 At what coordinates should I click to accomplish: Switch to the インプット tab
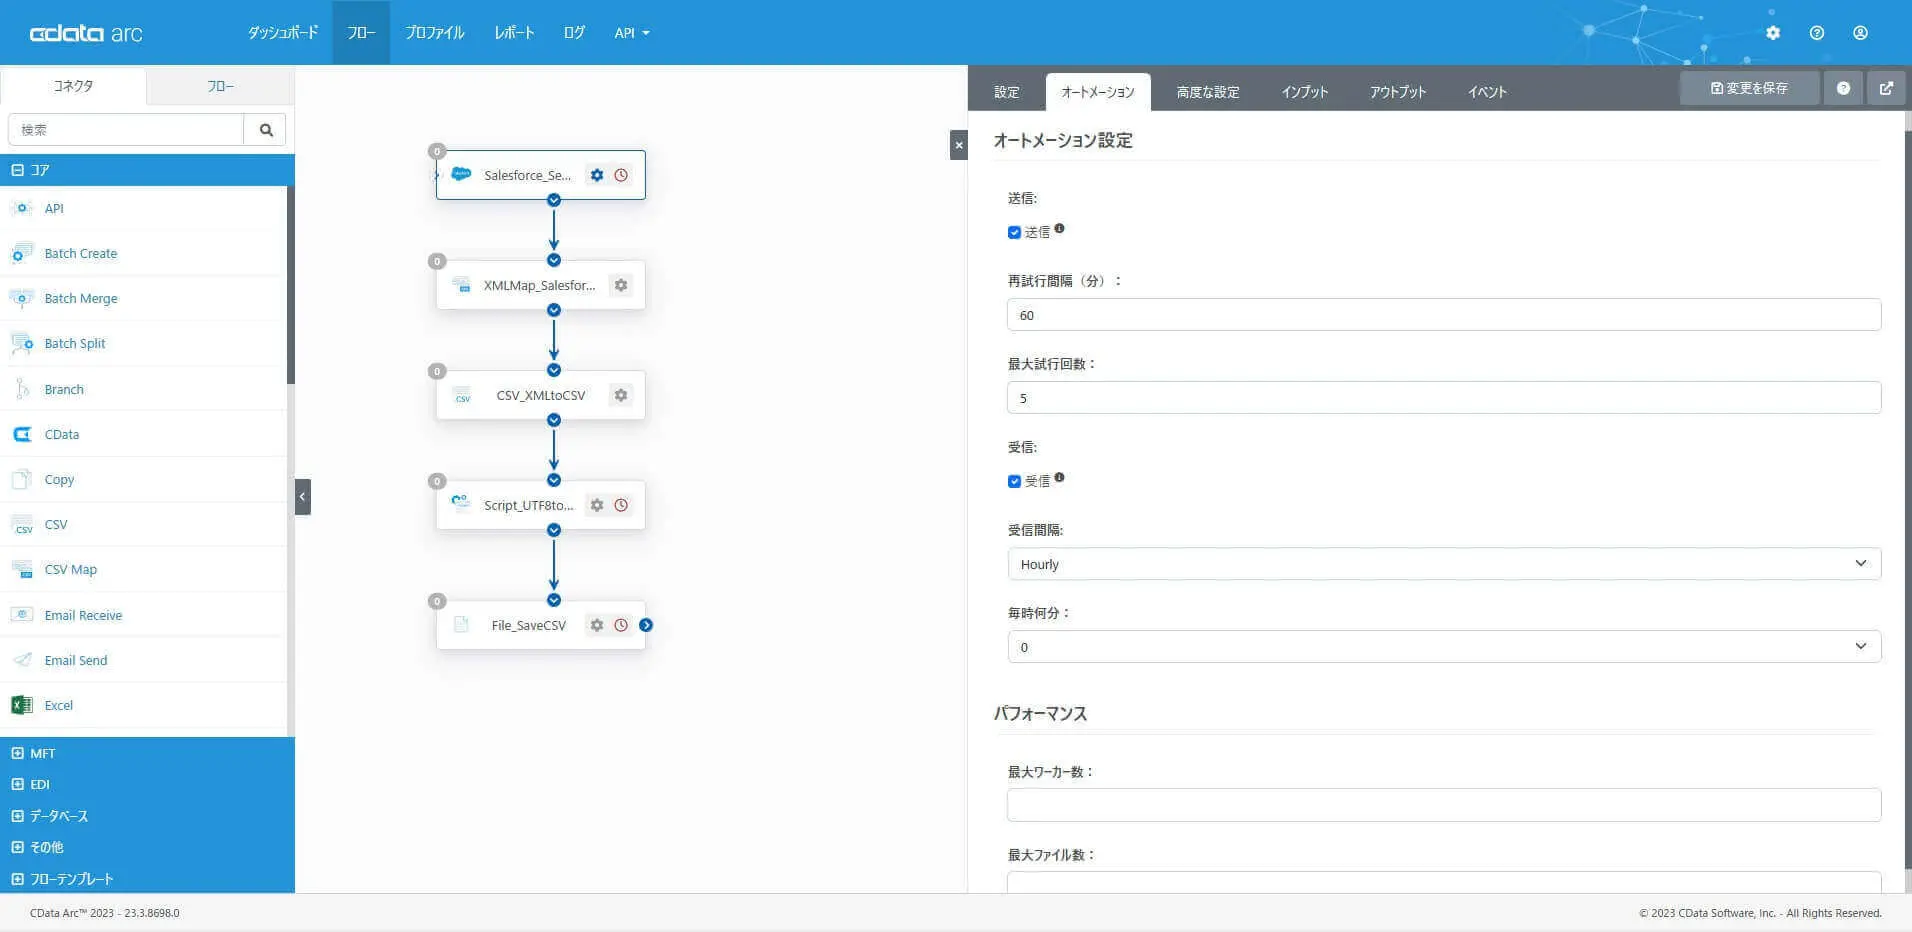pos(1305,92)
